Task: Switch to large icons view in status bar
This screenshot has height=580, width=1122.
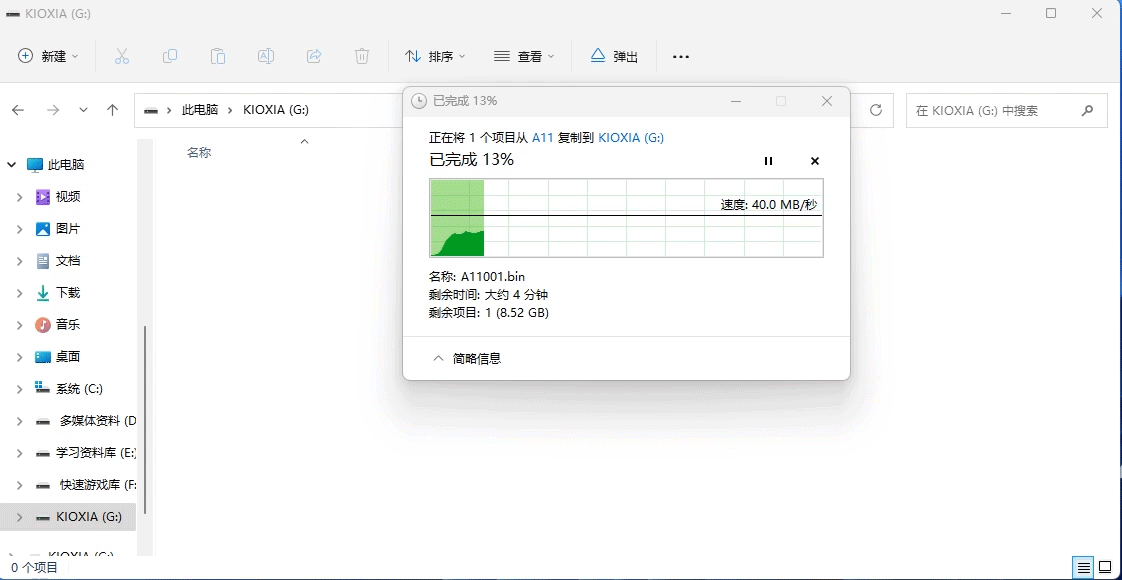Action: [1104, 568]
